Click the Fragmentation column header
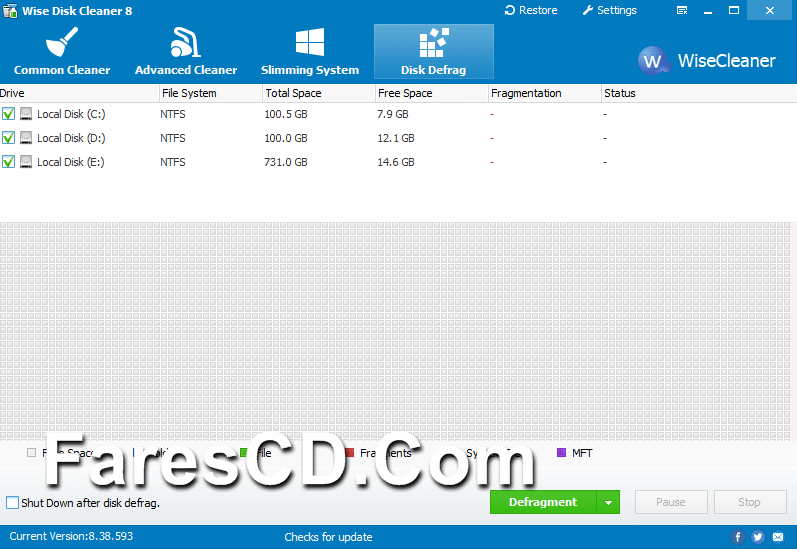This screenshot has width=797, height=549. [x=544, y=93]
